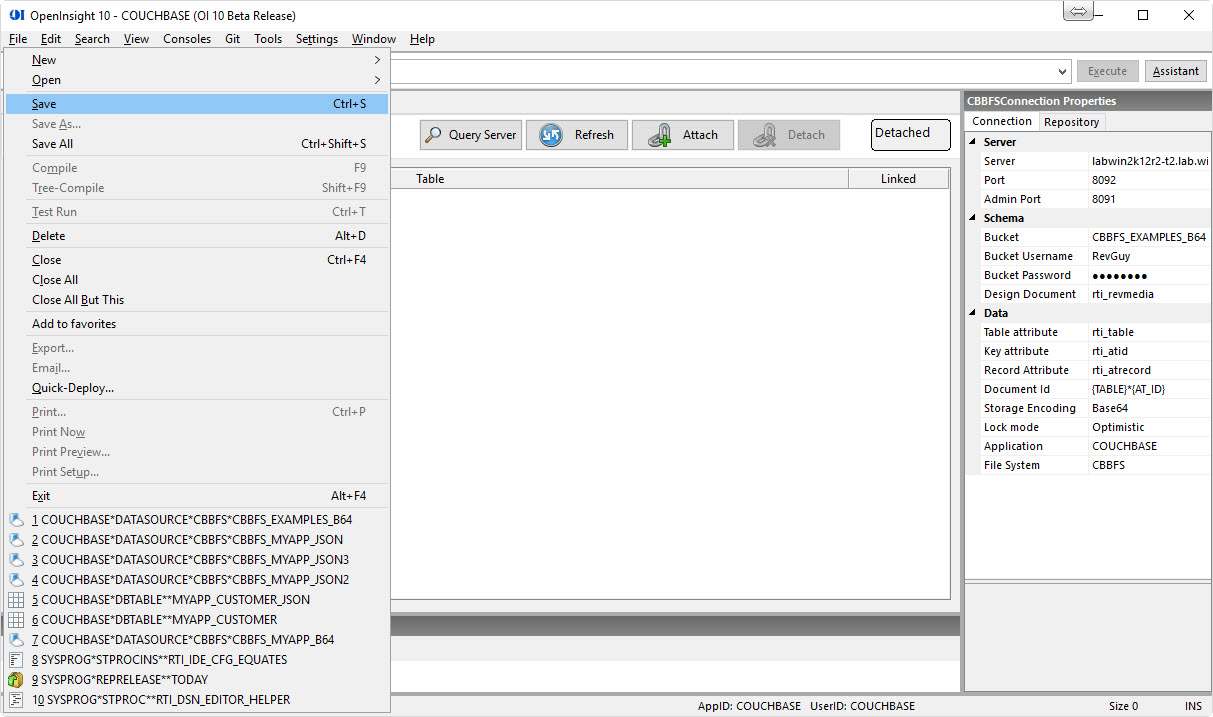Click the double-arrow icon in the title bar
This screenshot has height=717, width=1213.
[1078, 12]
